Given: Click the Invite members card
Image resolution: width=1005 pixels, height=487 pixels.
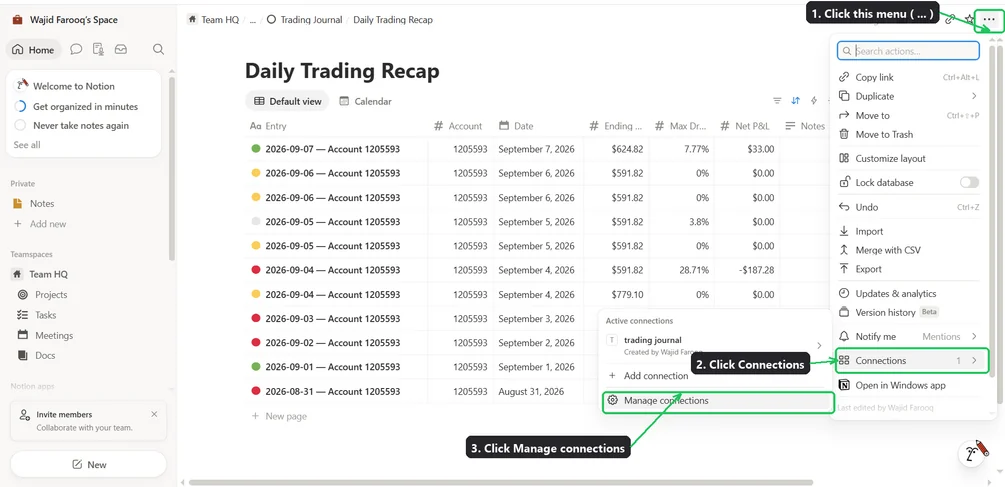Looking at the screenshot, I should (88, 421).
